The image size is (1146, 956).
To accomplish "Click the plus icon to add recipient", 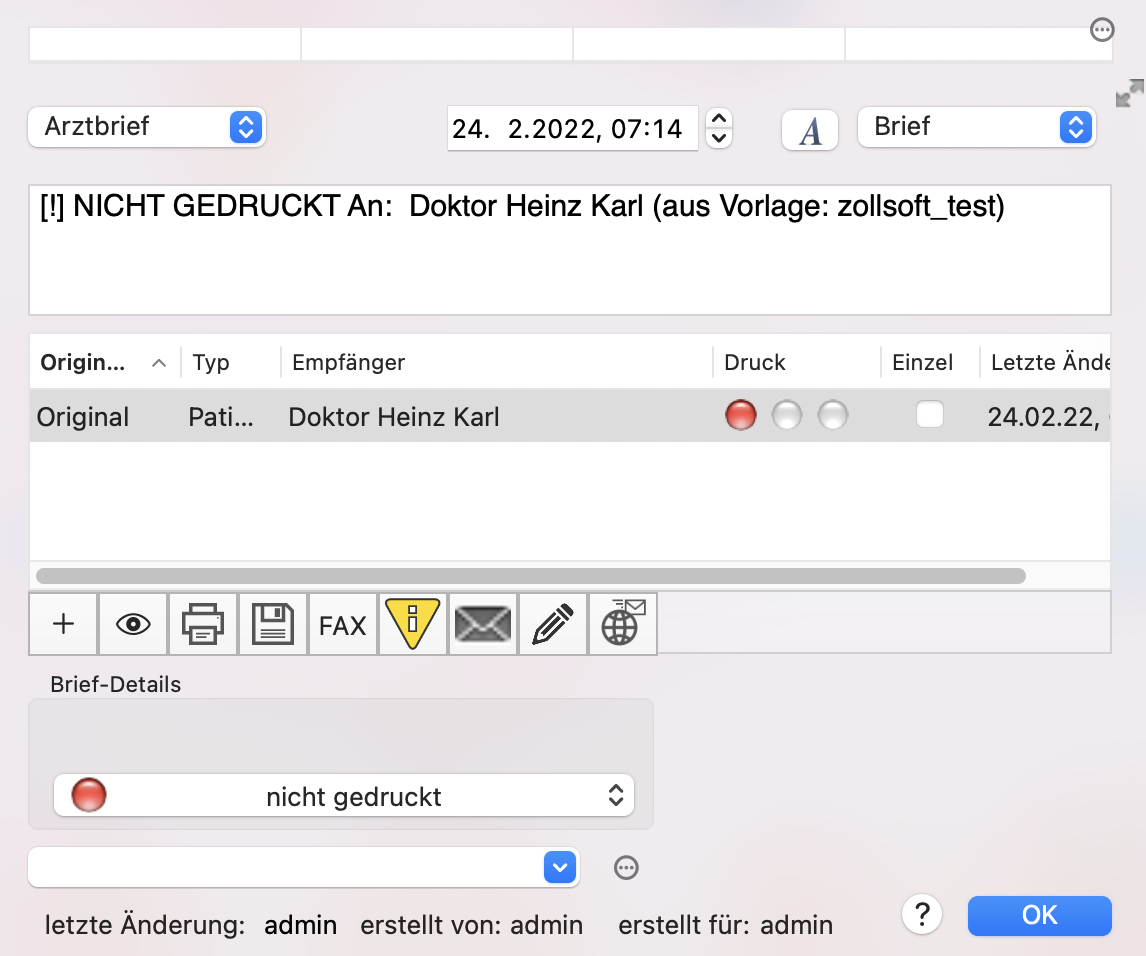I will (64, 624).
